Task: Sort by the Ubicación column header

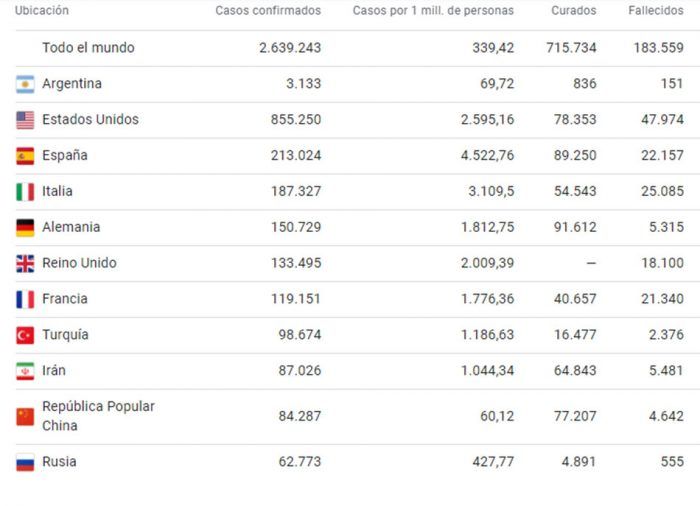Action: point(42,10)
